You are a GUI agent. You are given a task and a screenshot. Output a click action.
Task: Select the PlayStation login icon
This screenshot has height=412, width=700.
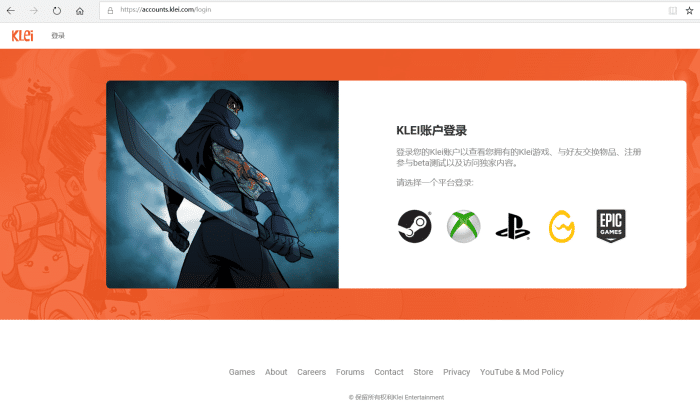click(x=512, y=227)
